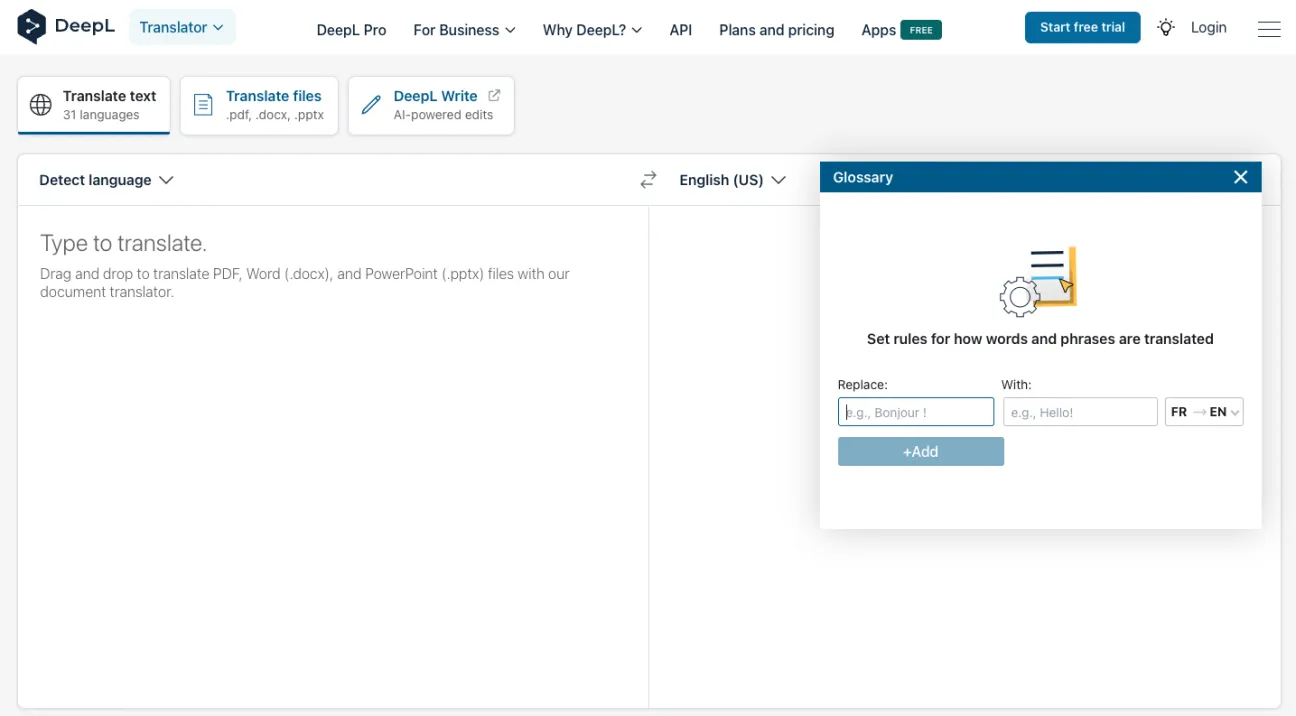Go to Plans and pricing
Screen dimensions: 1296x716
[776, 30]
